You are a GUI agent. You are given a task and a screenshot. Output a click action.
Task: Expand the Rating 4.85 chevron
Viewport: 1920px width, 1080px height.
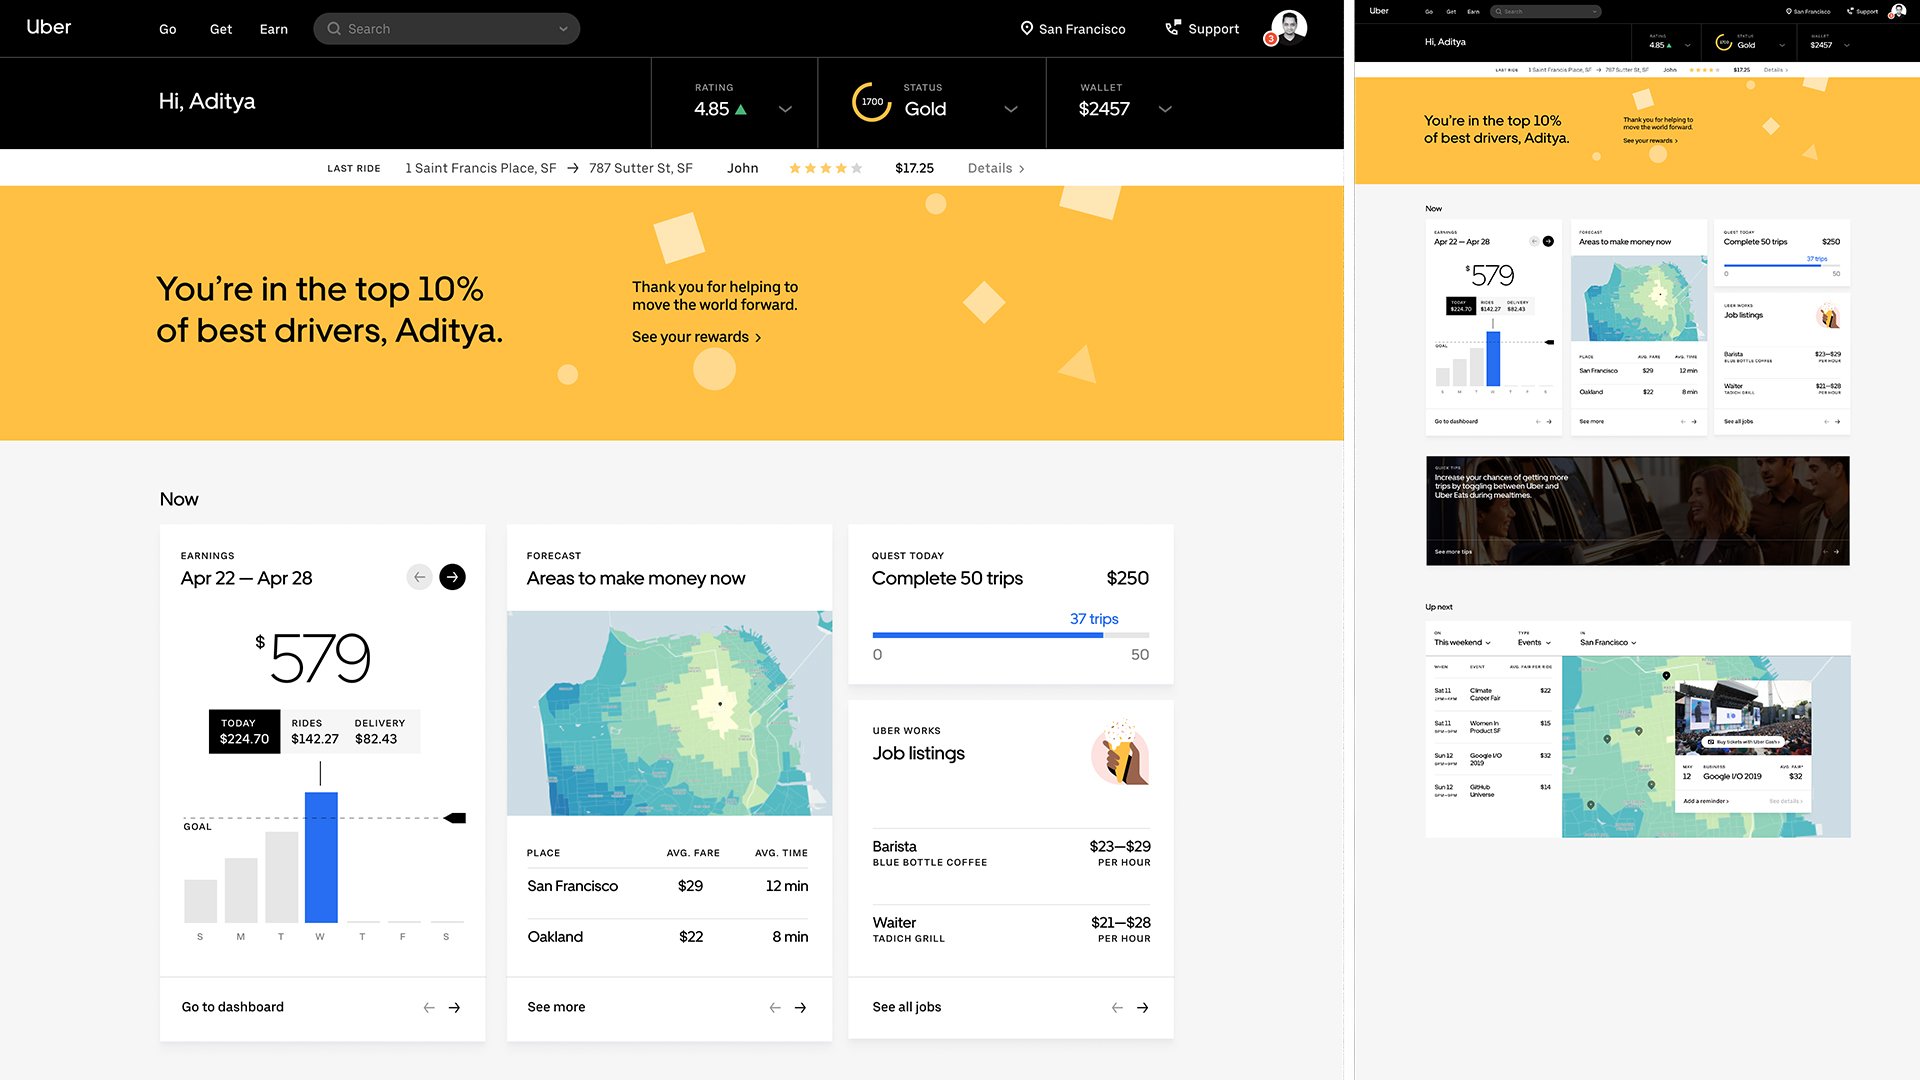coord(785,109)
